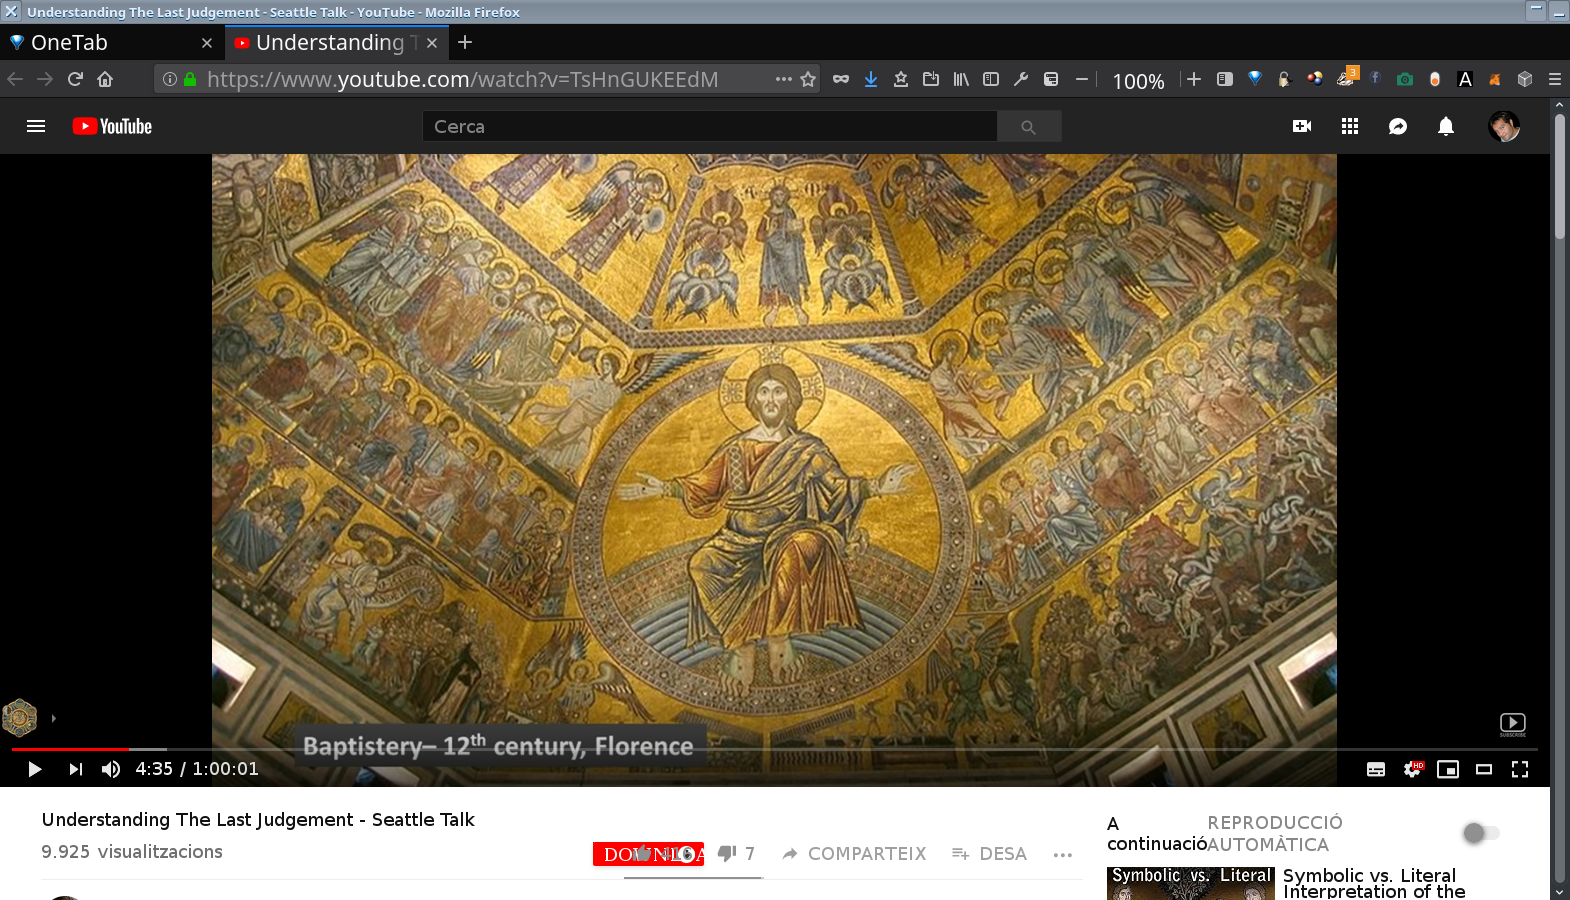
Task: Zoom in with plus button
Action: click(1194, 79)
